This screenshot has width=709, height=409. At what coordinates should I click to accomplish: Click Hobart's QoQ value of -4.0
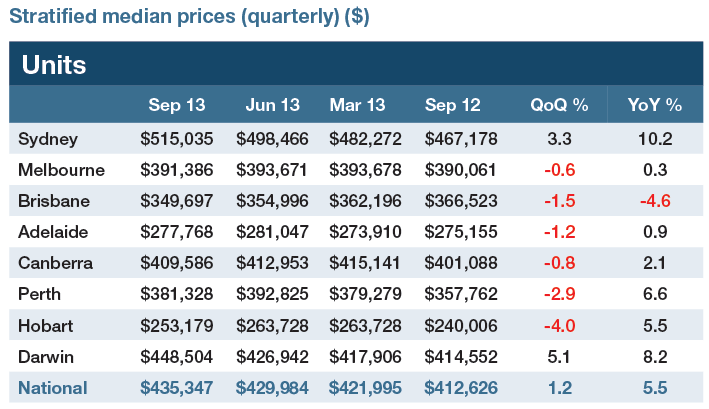(559, 325)
